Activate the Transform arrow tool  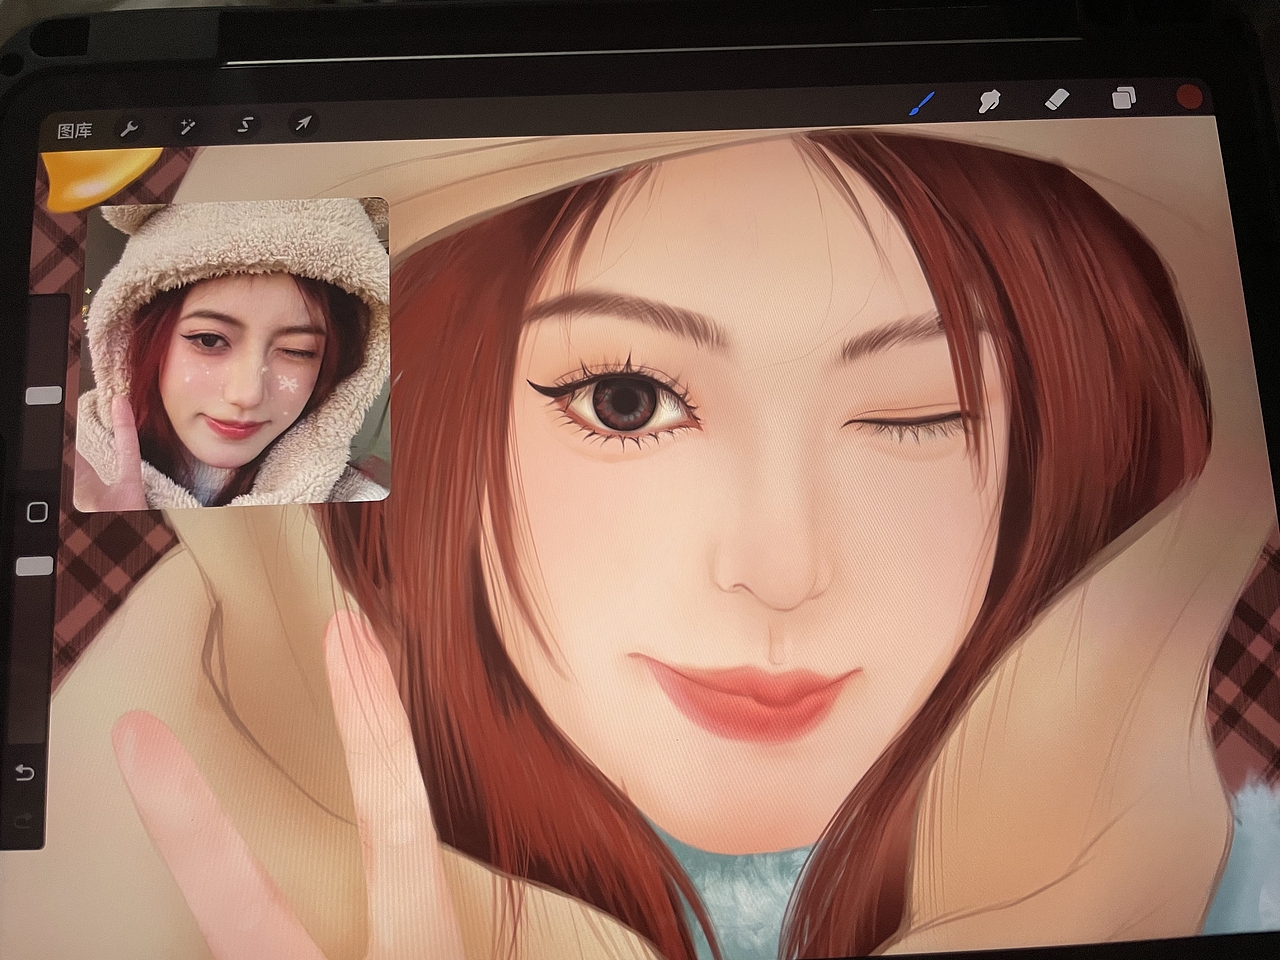pos(302,123)
